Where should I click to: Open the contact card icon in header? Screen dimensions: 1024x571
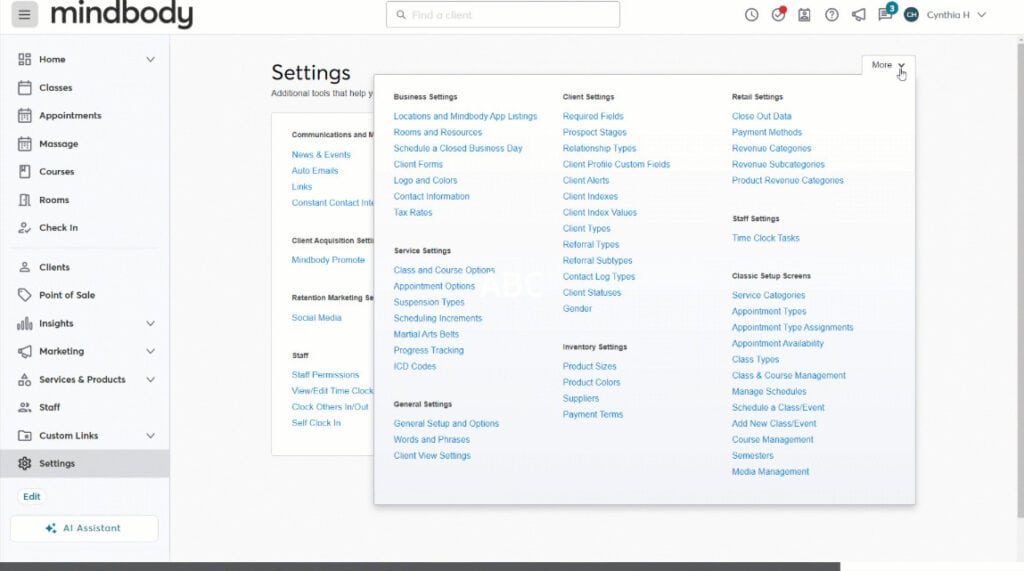(x=804, y=14)
